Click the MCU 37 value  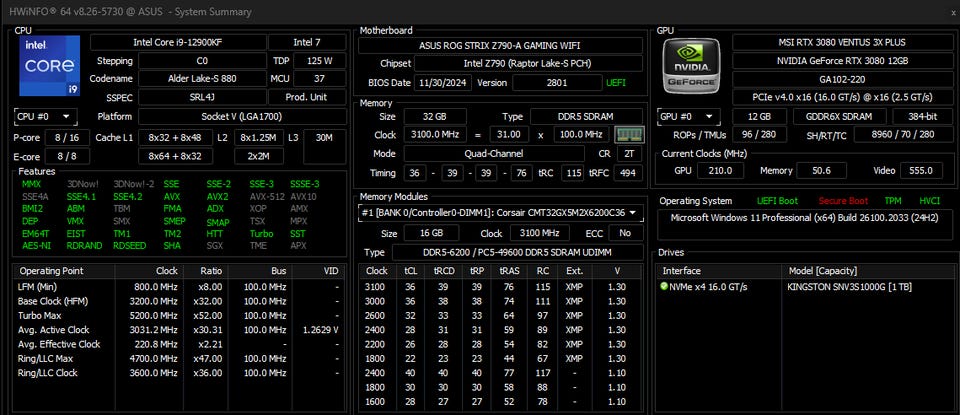pyautogui.click(x=320, y=78)
